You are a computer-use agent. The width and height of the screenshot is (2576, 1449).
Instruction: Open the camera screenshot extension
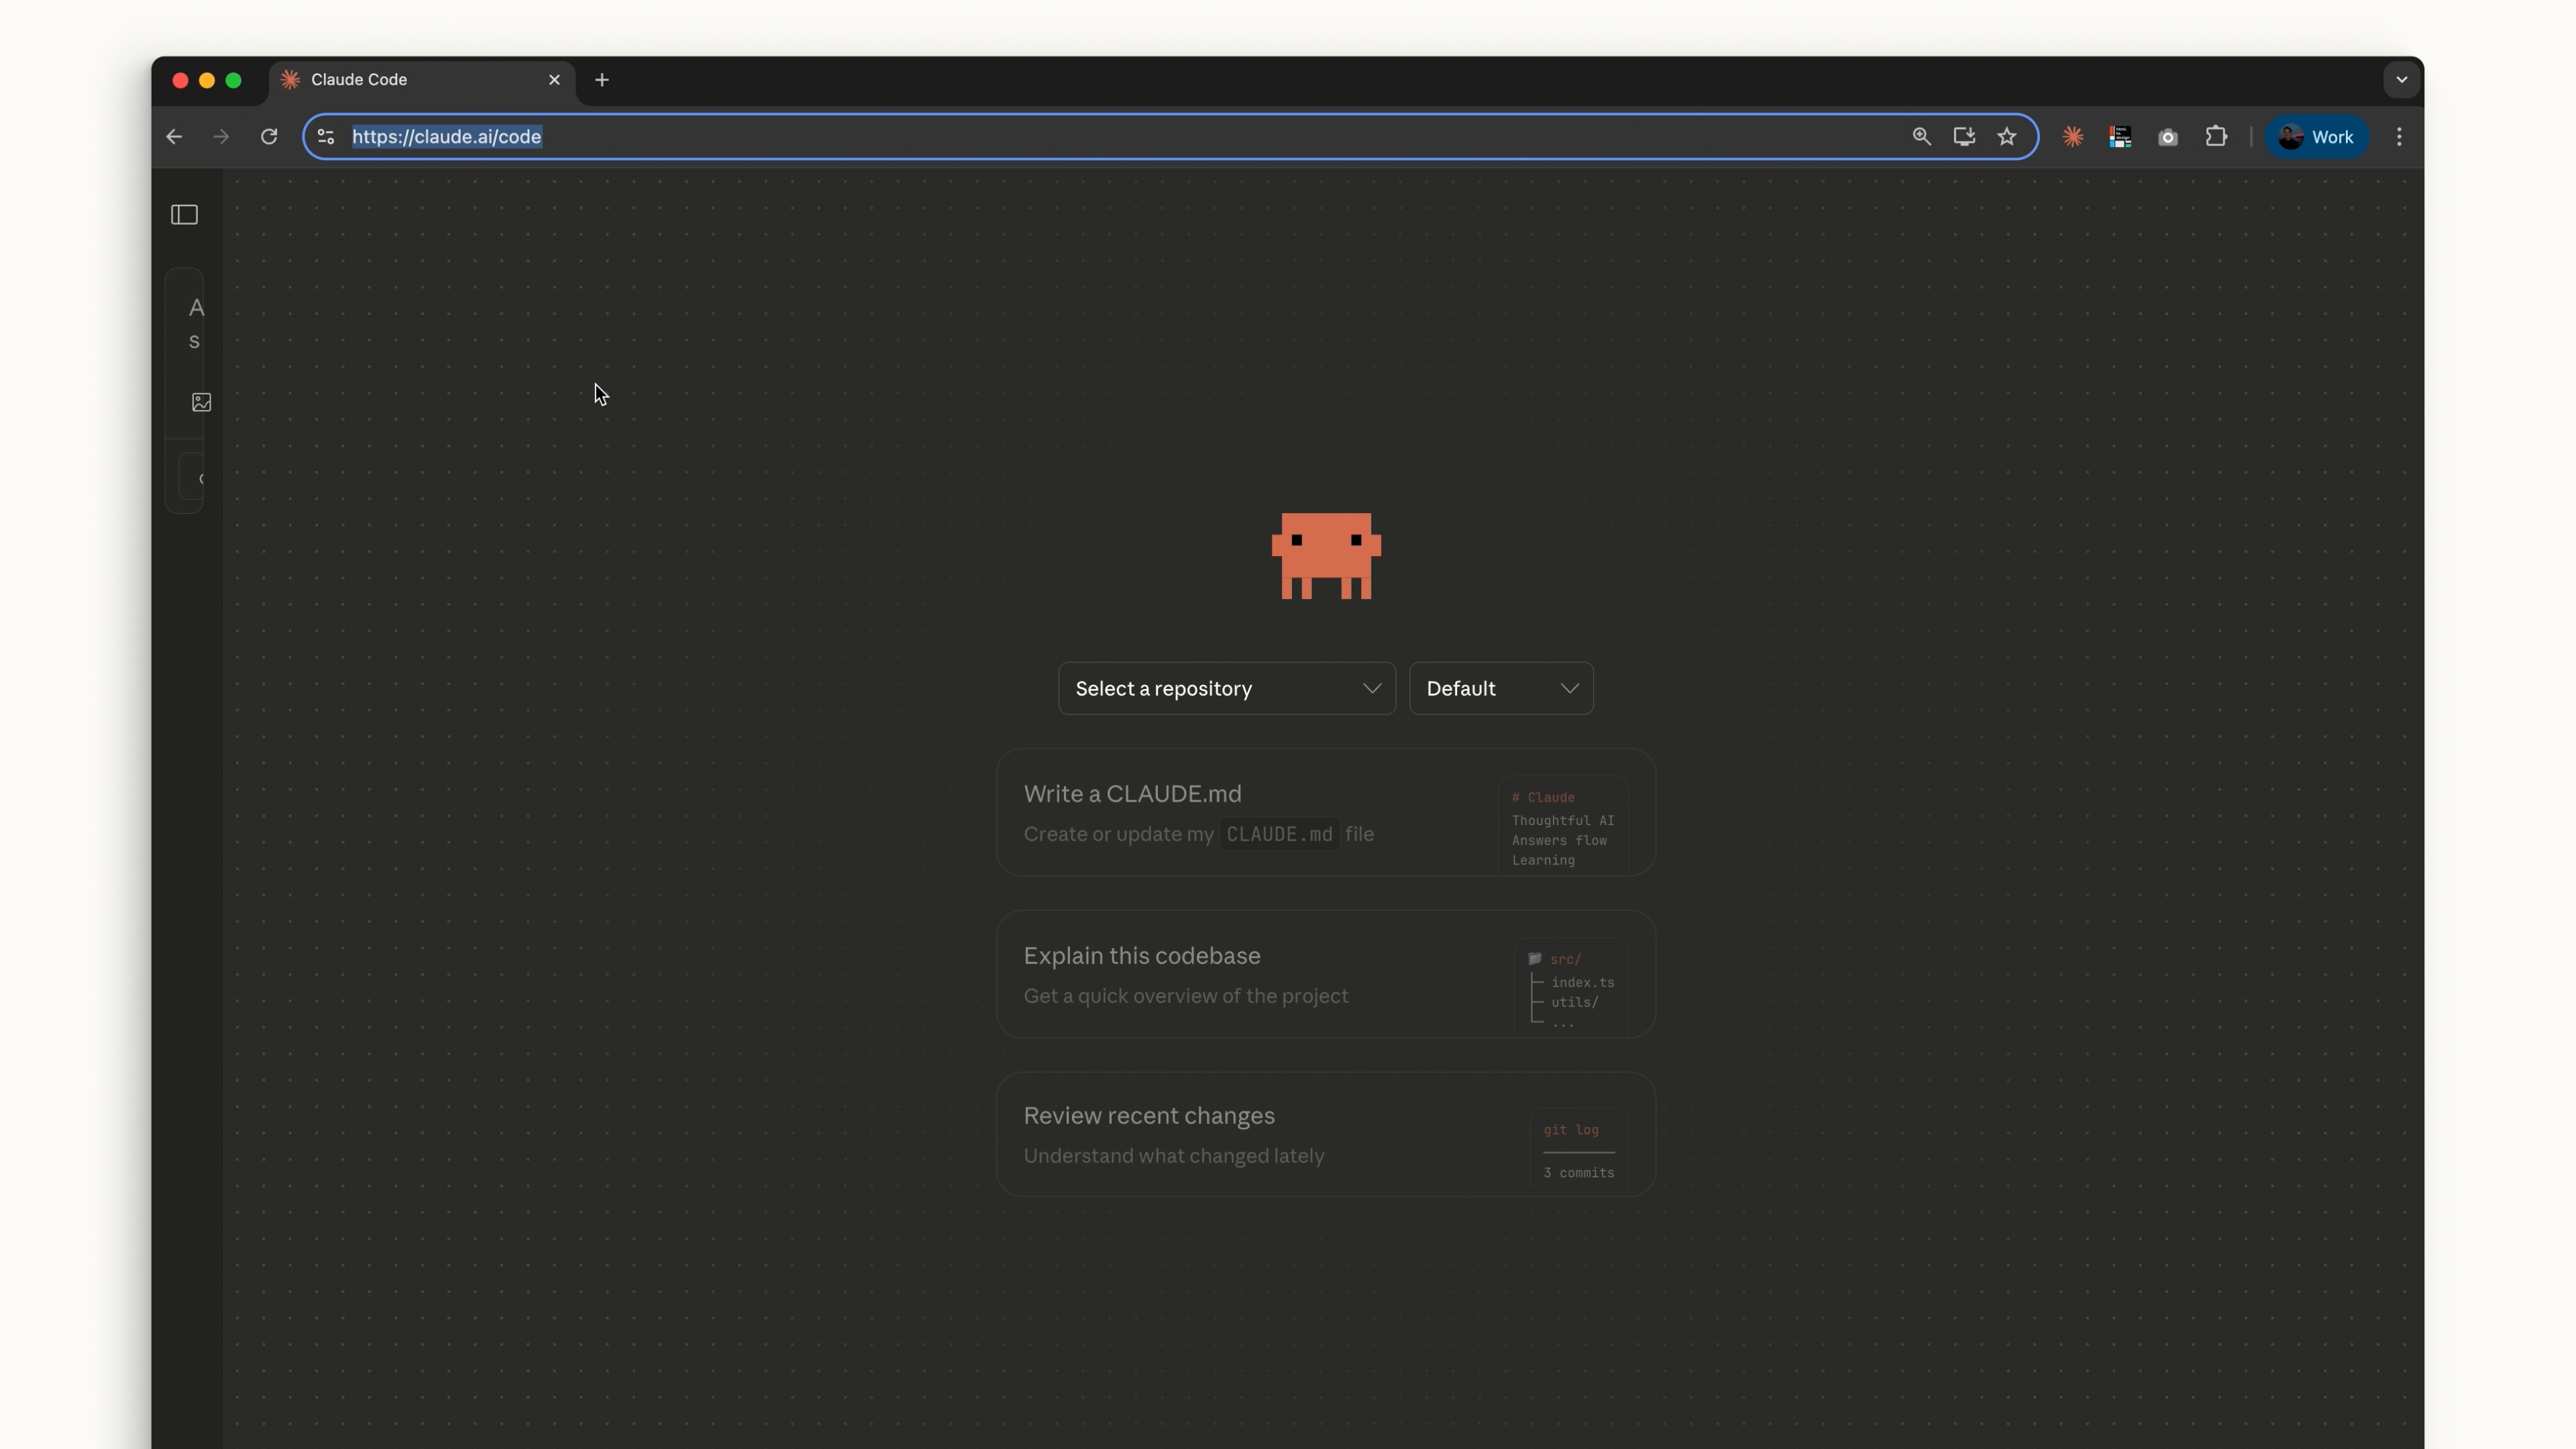point(2169,137)
